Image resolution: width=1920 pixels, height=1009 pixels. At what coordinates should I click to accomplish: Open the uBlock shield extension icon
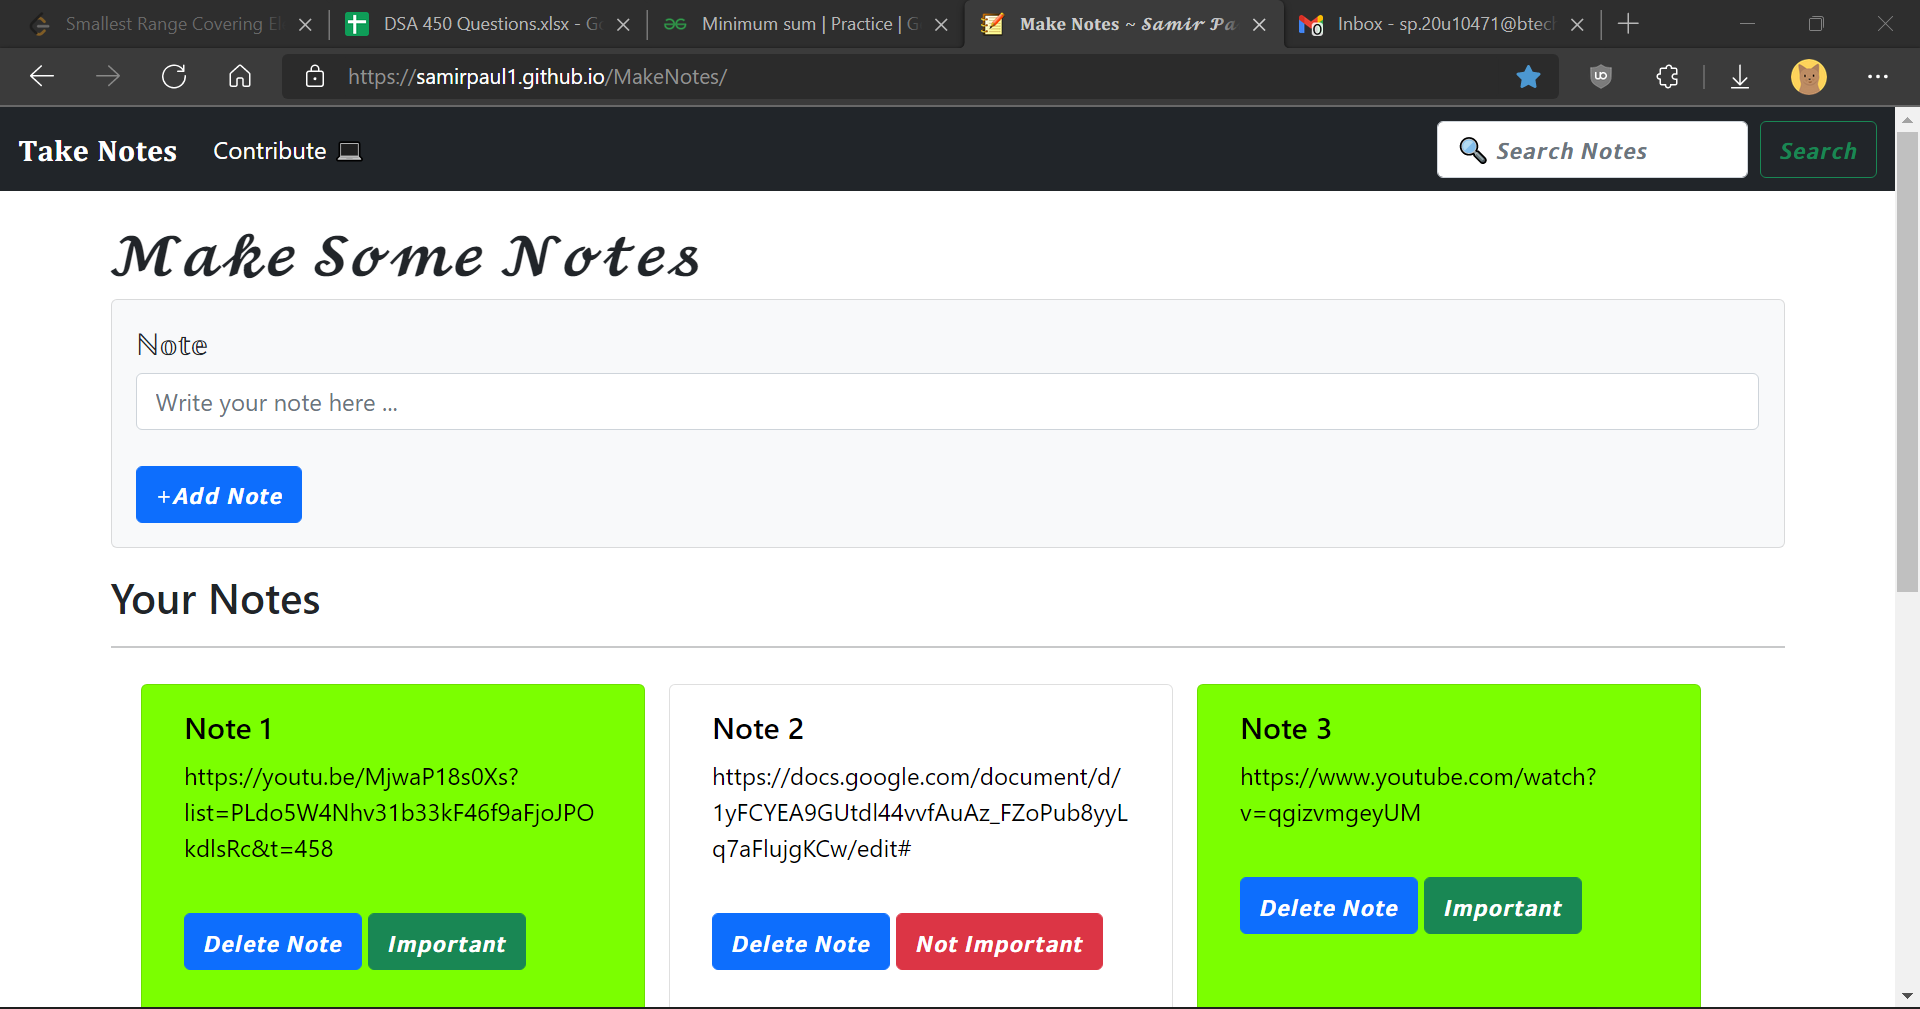coord(1601,76)
